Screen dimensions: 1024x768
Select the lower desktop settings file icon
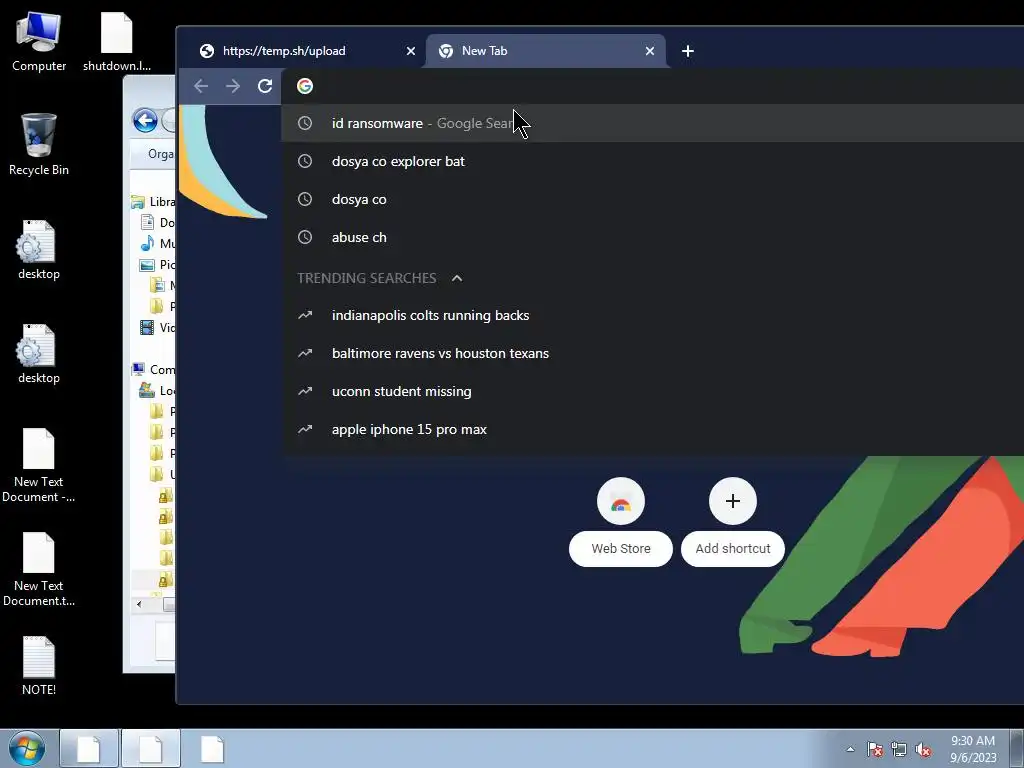coord(39,354)
